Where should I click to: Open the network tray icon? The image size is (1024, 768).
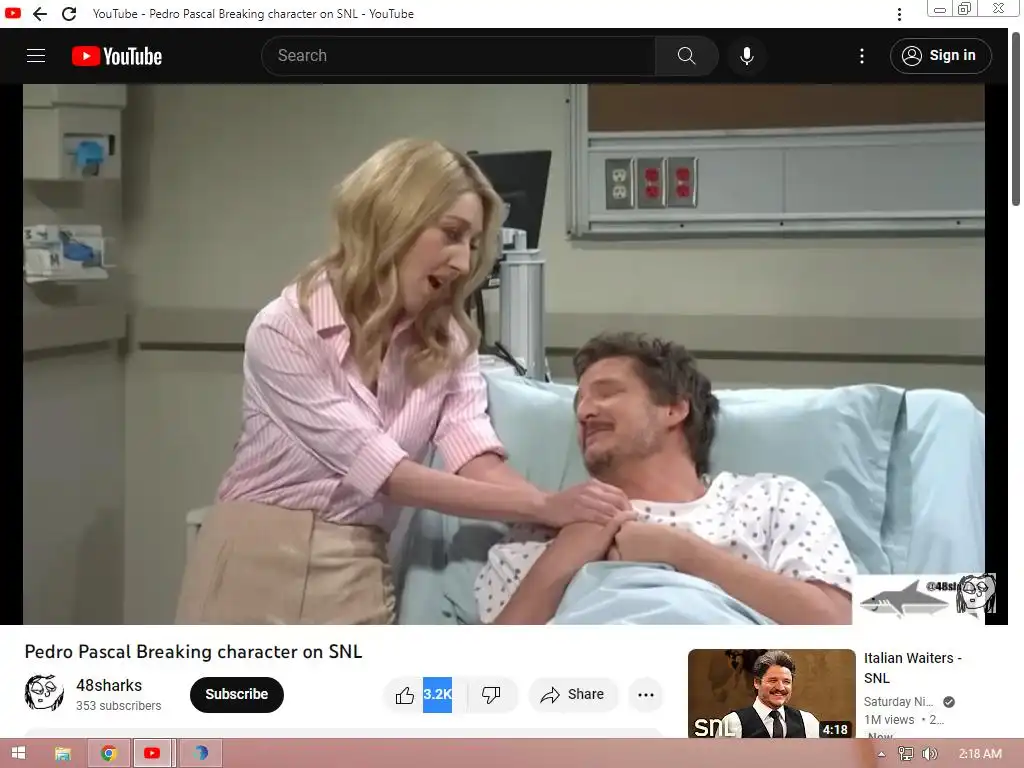pyautogui.click(x=906, y=754)
